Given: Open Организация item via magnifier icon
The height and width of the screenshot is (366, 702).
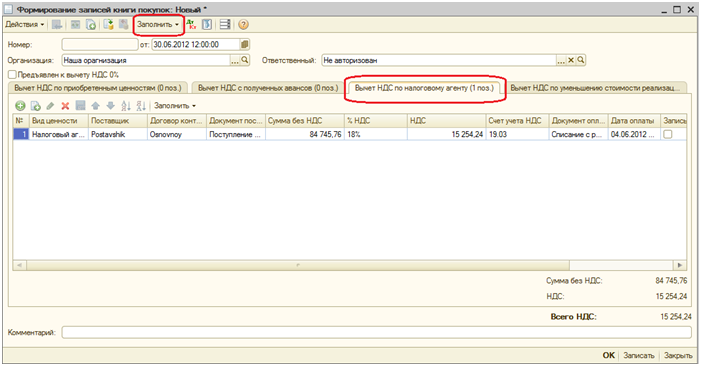Looking at the screenshot, I should pyautogui.click(x=245, y=60).
